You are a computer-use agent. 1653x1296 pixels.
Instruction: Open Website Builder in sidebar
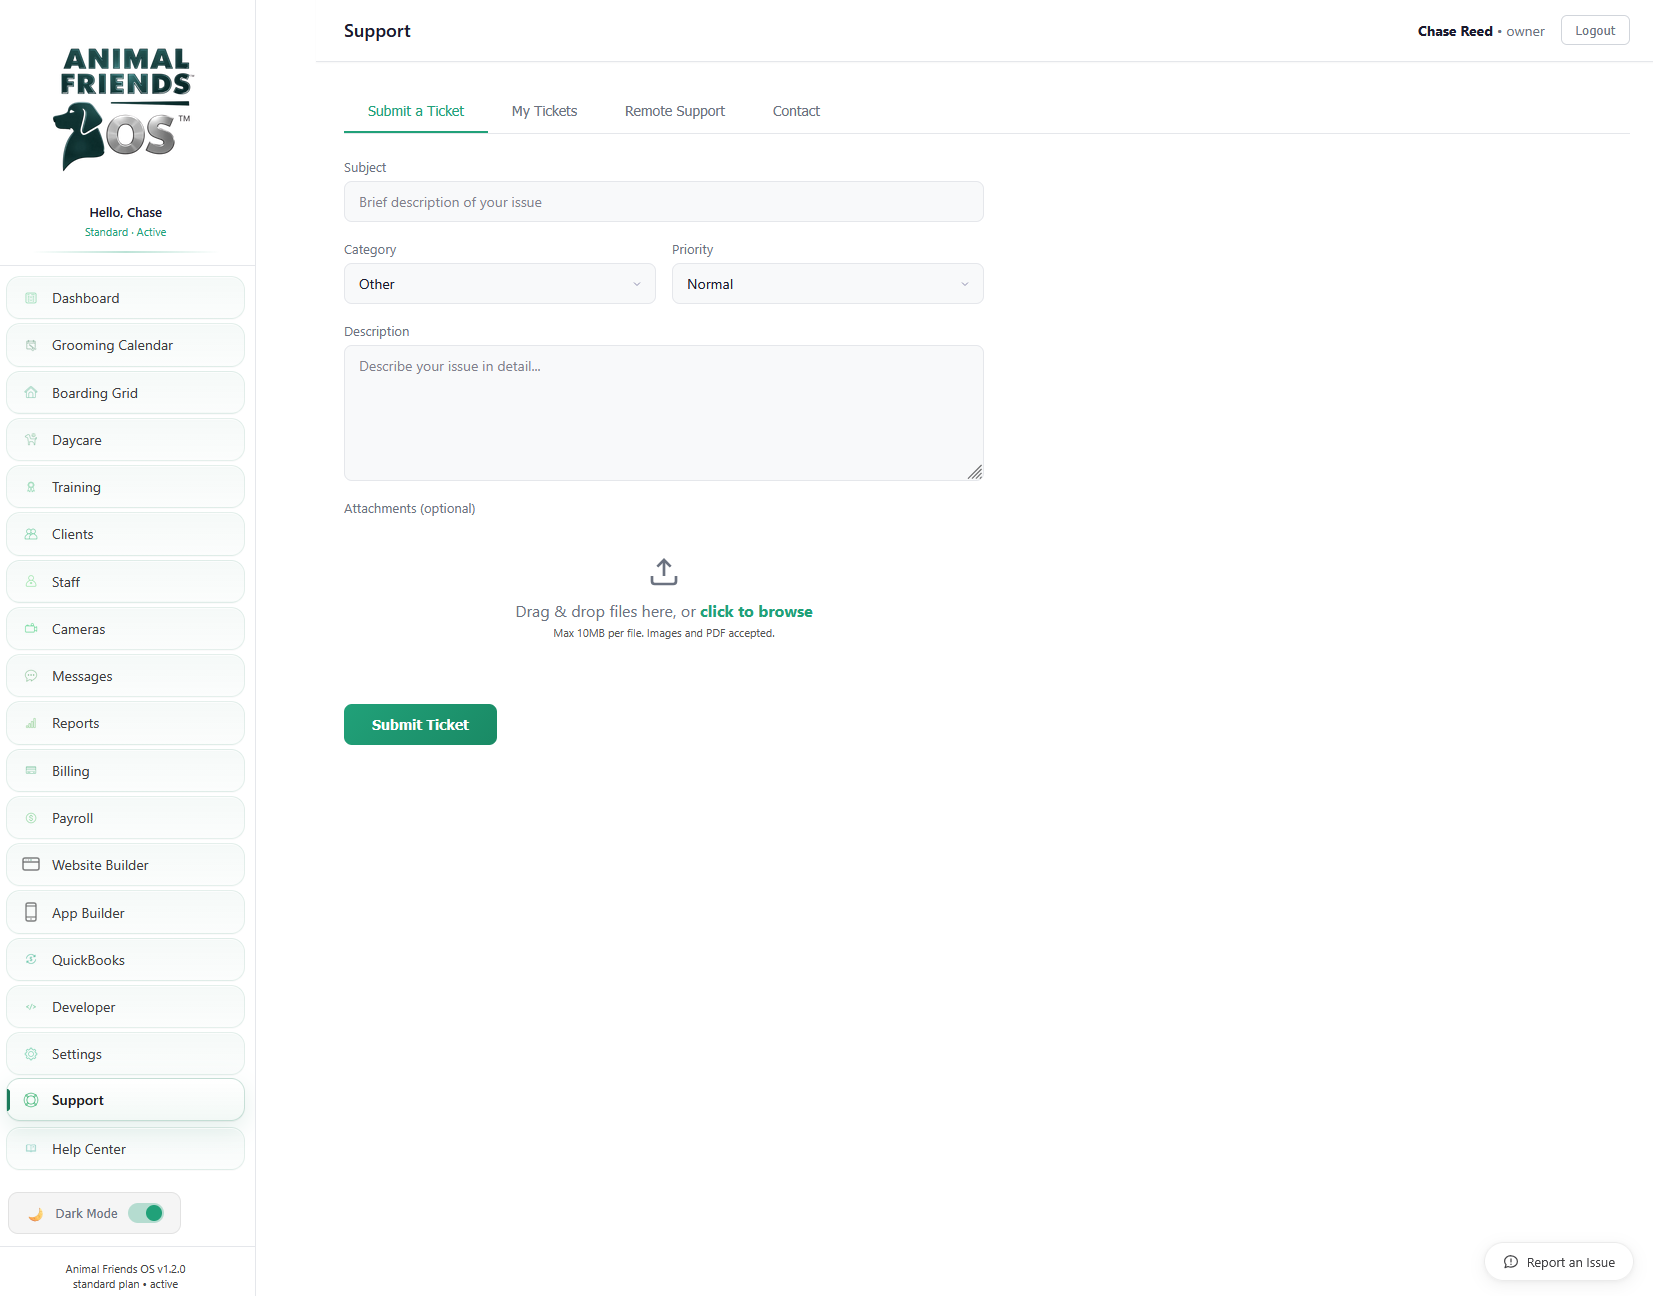click(125, 865)
